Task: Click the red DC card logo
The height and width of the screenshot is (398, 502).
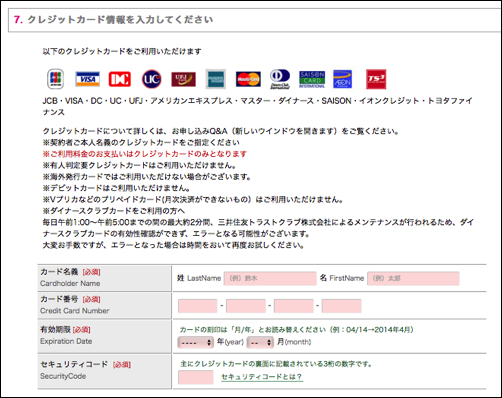Action: pyautogui.click(x=120, y=79)
